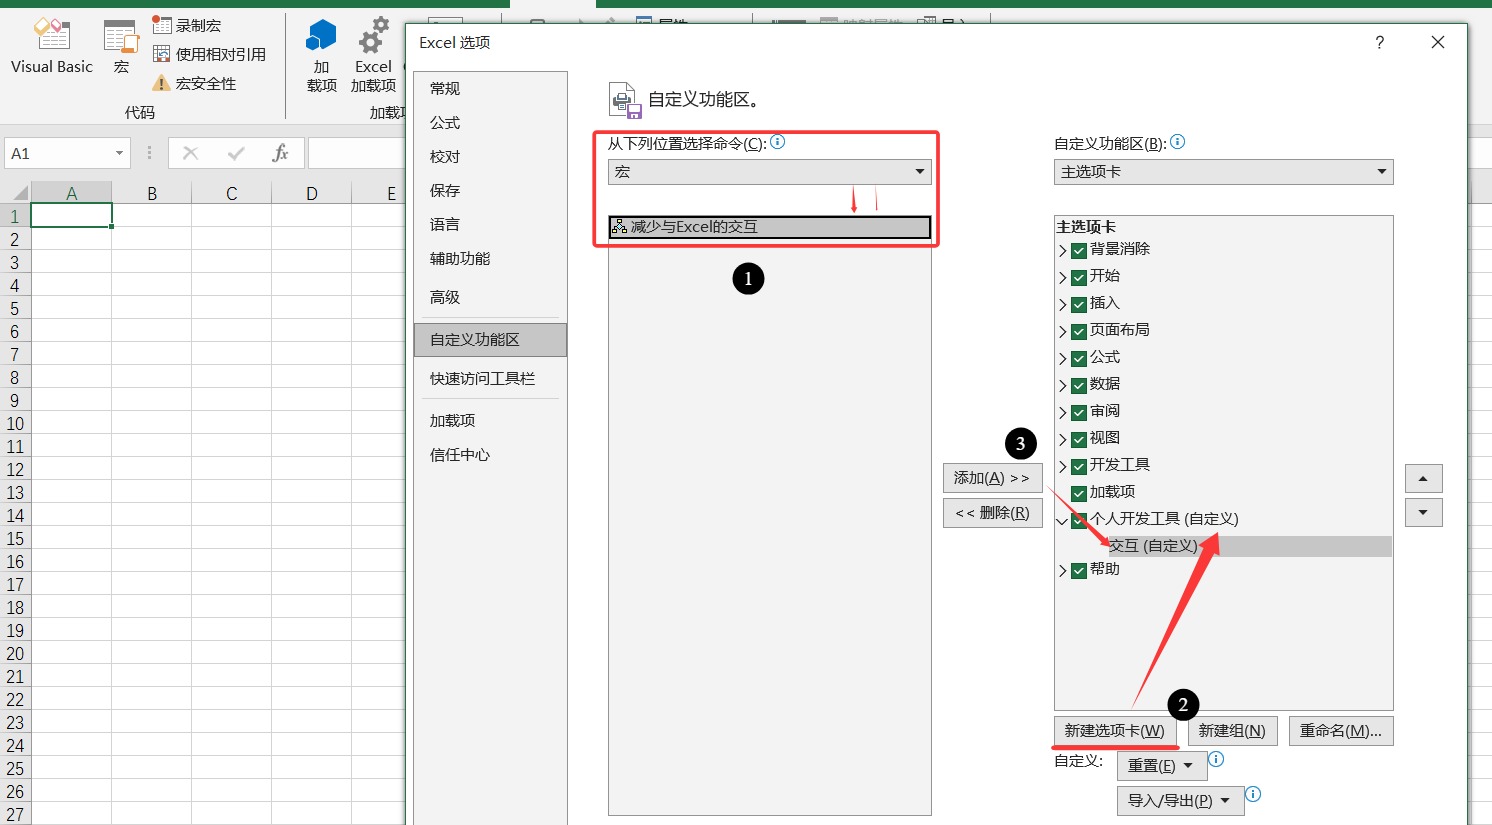Toggle the 帮助 tab checkbox
The height and width of the screenshot is (825, 1492).
point(1079,570)
